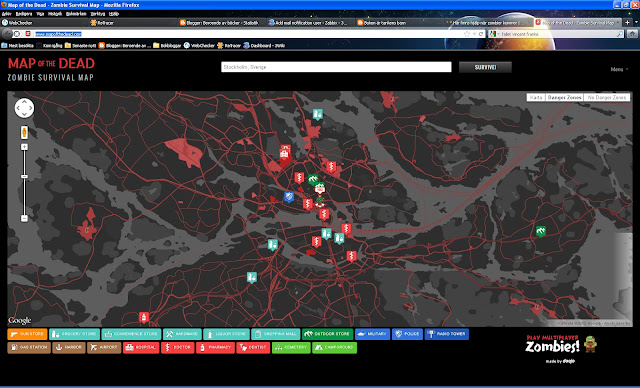Click the map pan control circle
The height and width of the screenshot is (388, 640).
point(24,108)
